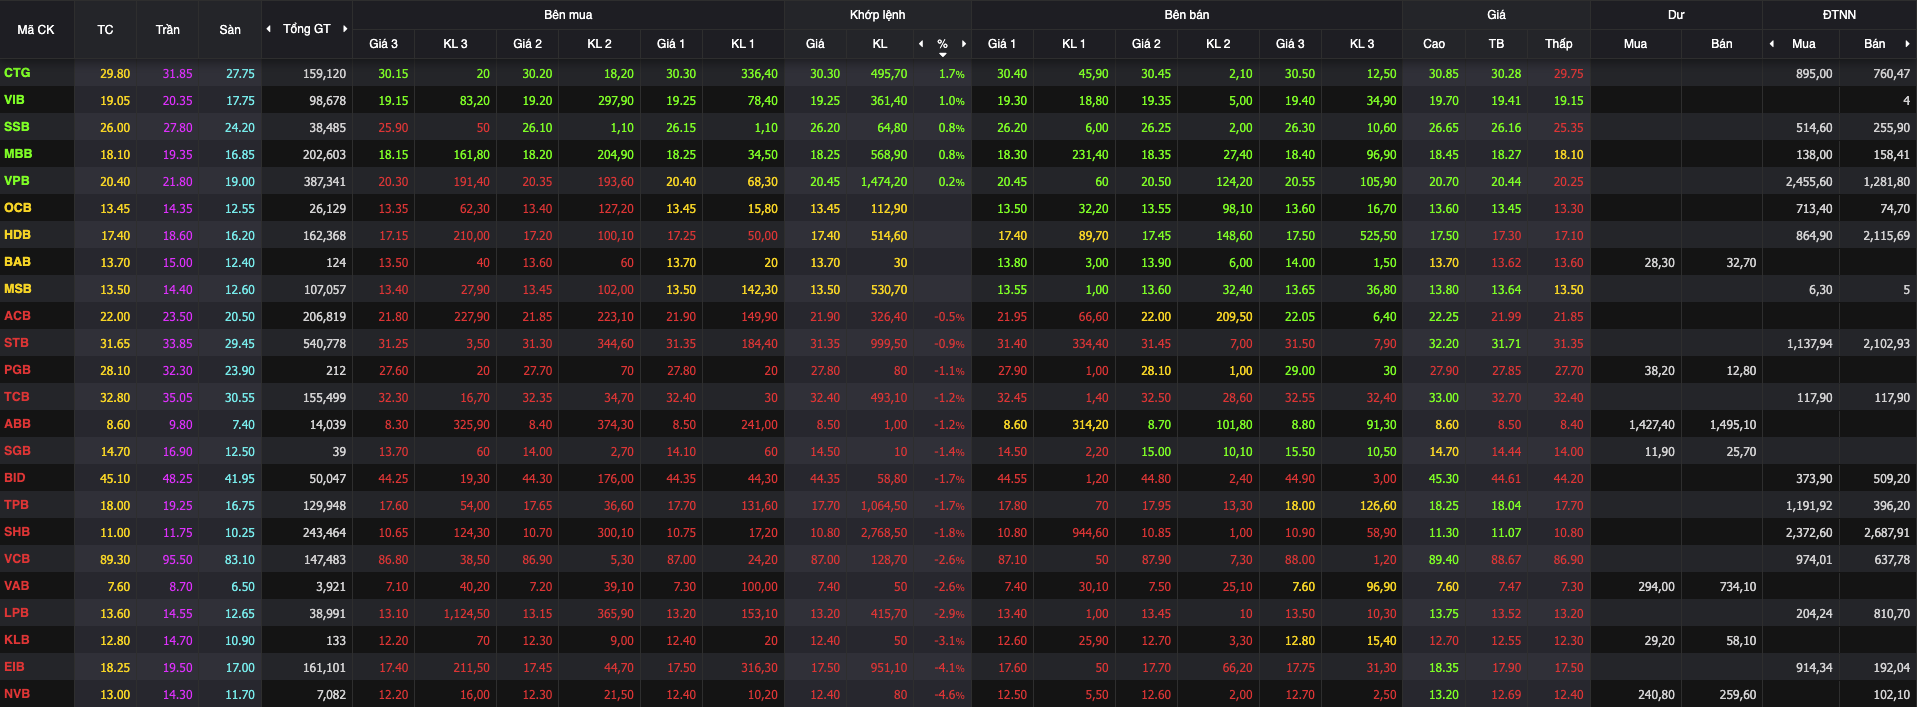Screen dimensions: 1917x707
Task: Select the ACB ticker symbol
Action: pyautogui.click(x=17, y=316)
